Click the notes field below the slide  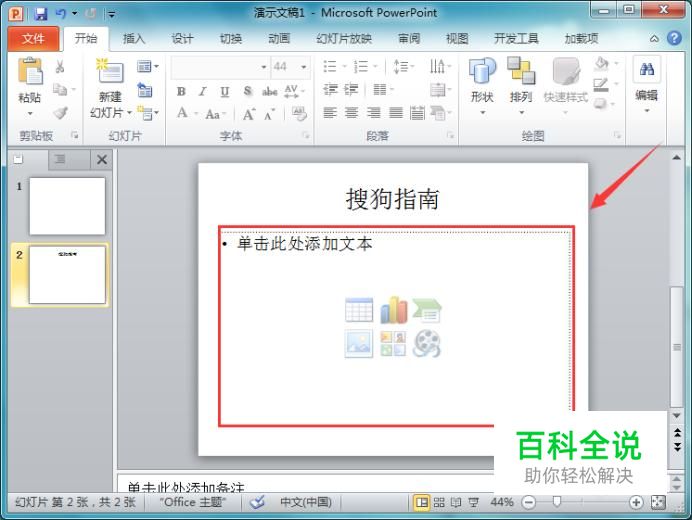(305, 483)
